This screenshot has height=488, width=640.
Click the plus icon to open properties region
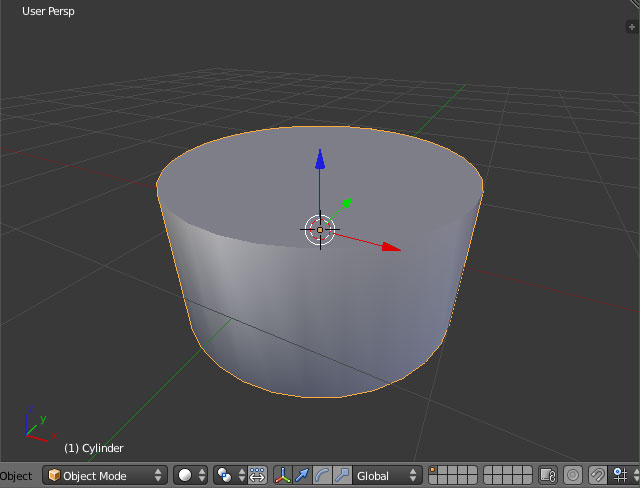click(631, 27)
